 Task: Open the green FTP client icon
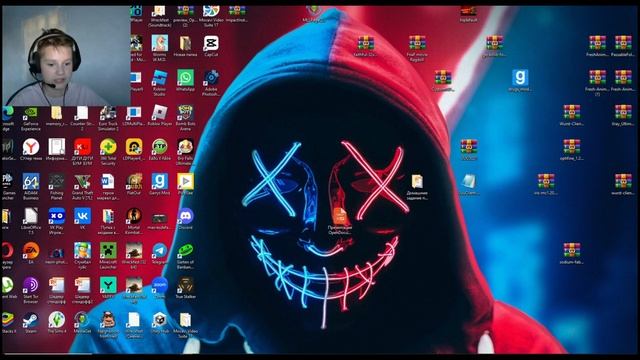pos(160,147)
